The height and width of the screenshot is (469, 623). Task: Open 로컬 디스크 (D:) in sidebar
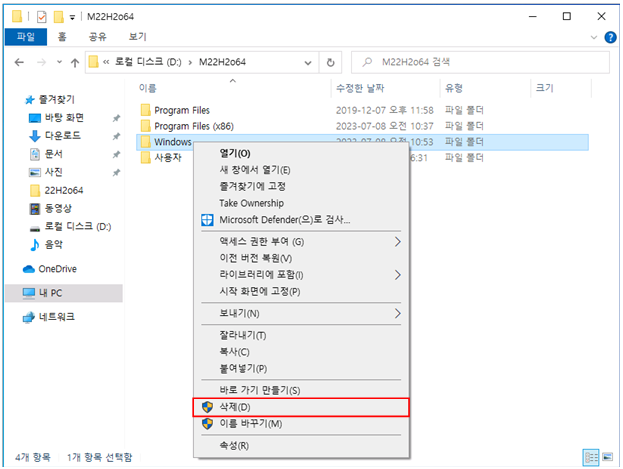click(x=70, y=227)
